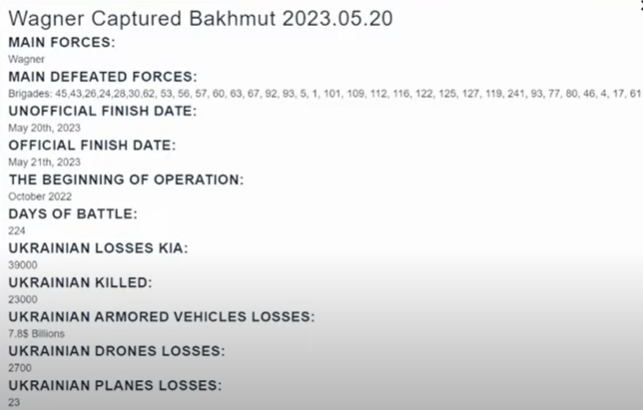The height and width of the screenshot is (410, 643).
Task: Select the MAIN DEFEATED FORCES heading
Action: (x=103, y=77)
